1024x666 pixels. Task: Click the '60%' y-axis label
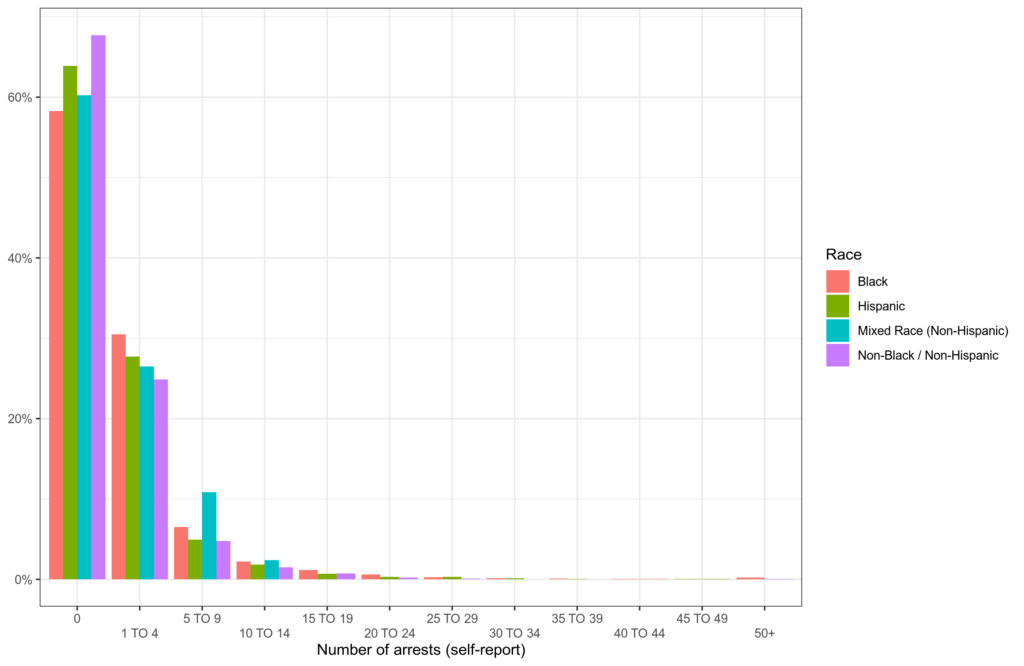pyautogui.click(x=20, y=98)
